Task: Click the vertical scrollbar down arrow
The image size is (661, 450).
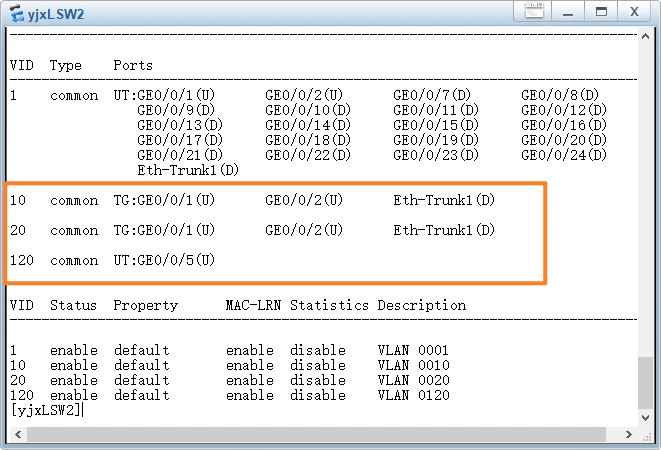Action: tap(645, 419)
